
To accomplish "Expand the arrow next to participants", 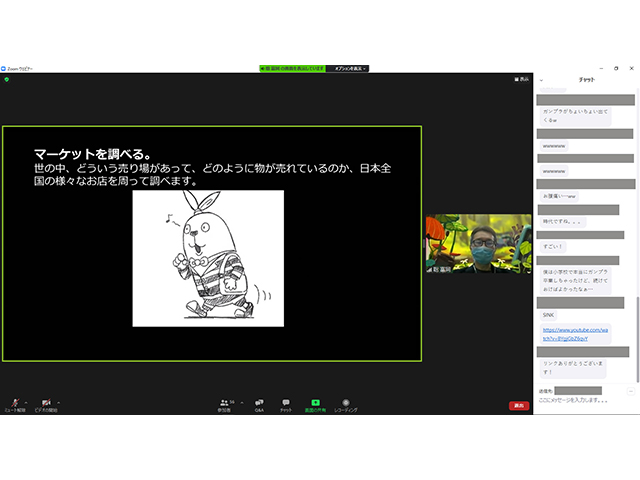I will coord(242,403).
